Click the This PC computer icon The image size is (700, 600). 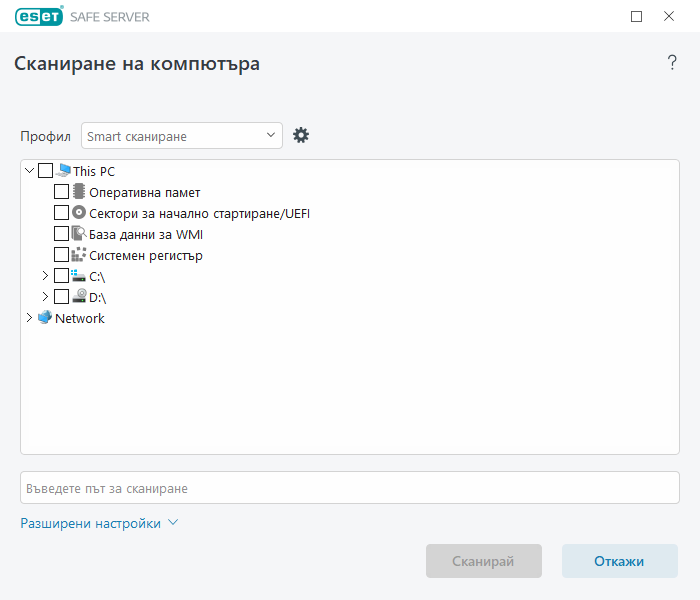pos(63,171)
